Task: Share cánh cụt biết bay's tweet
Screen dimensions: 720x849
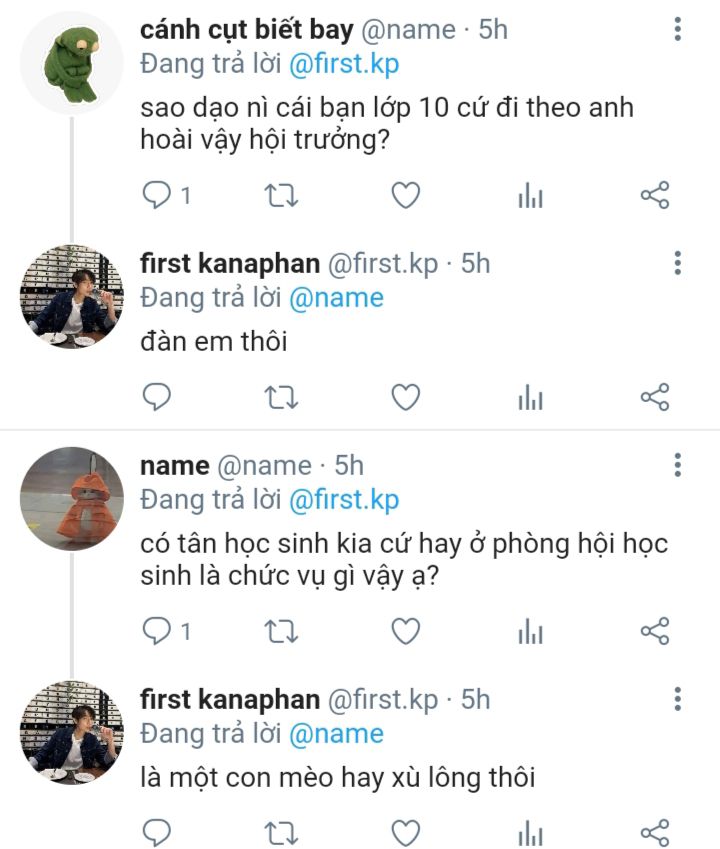Action: pos(654,196)
